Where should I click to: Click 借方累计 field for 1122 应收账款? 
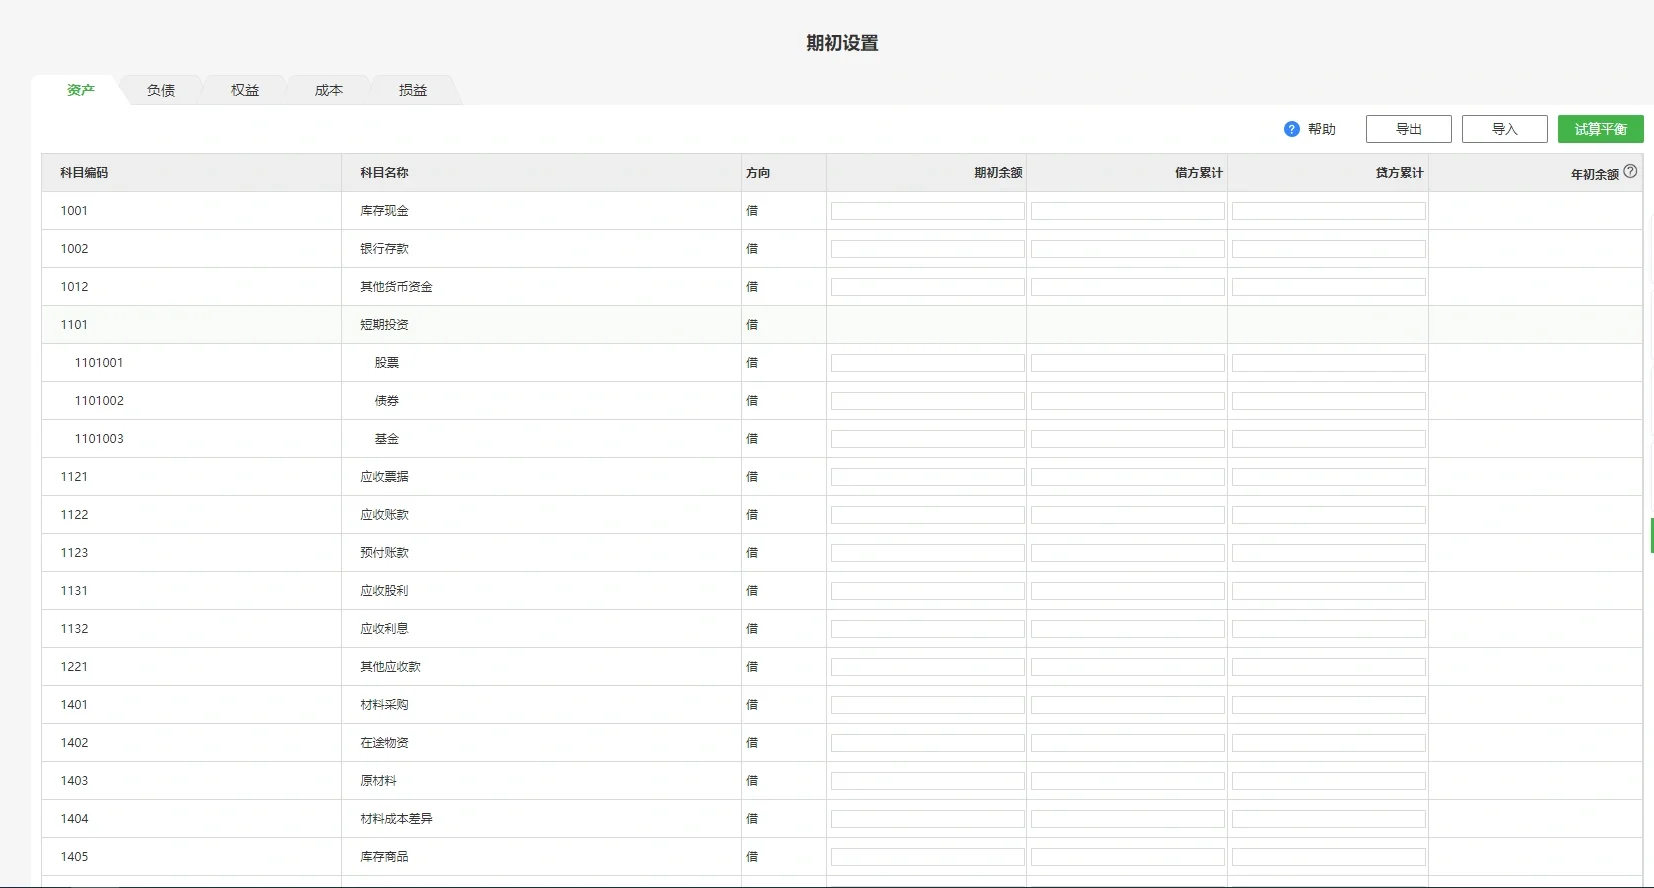(1128, 515)
